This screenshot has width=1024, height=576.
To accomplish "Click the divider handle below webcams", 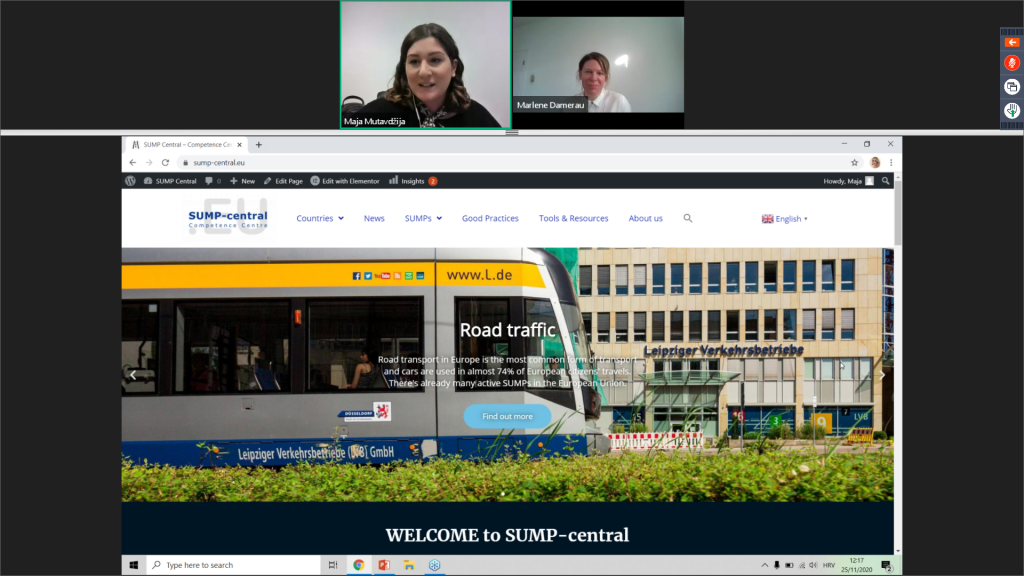I will point(512,133).
